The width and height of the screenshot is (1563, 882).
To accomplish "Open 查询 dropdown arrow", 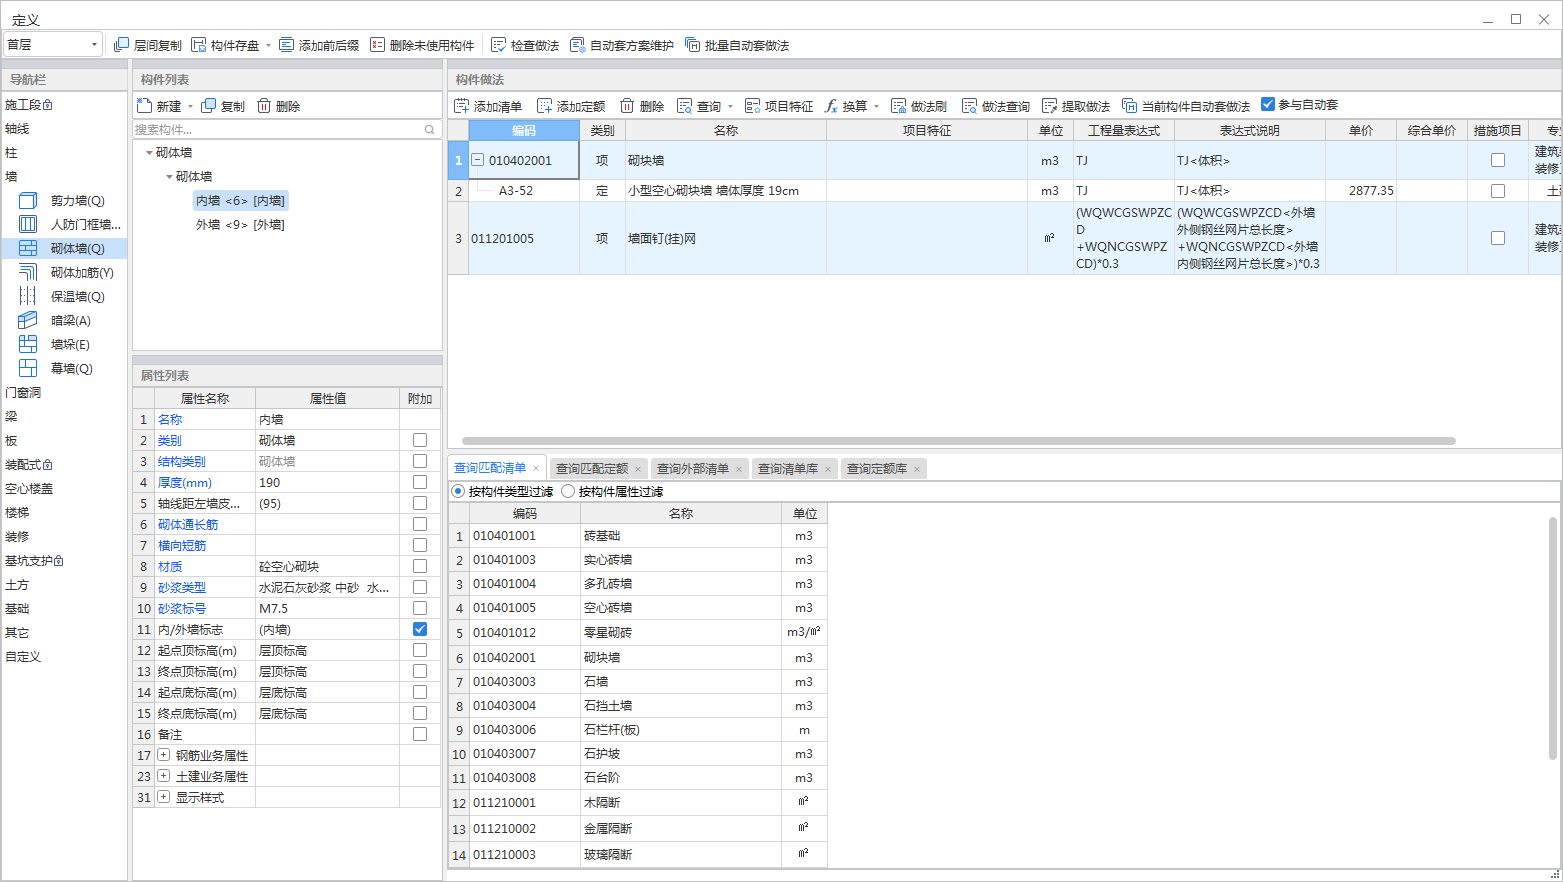I will (x=730, y=107).
